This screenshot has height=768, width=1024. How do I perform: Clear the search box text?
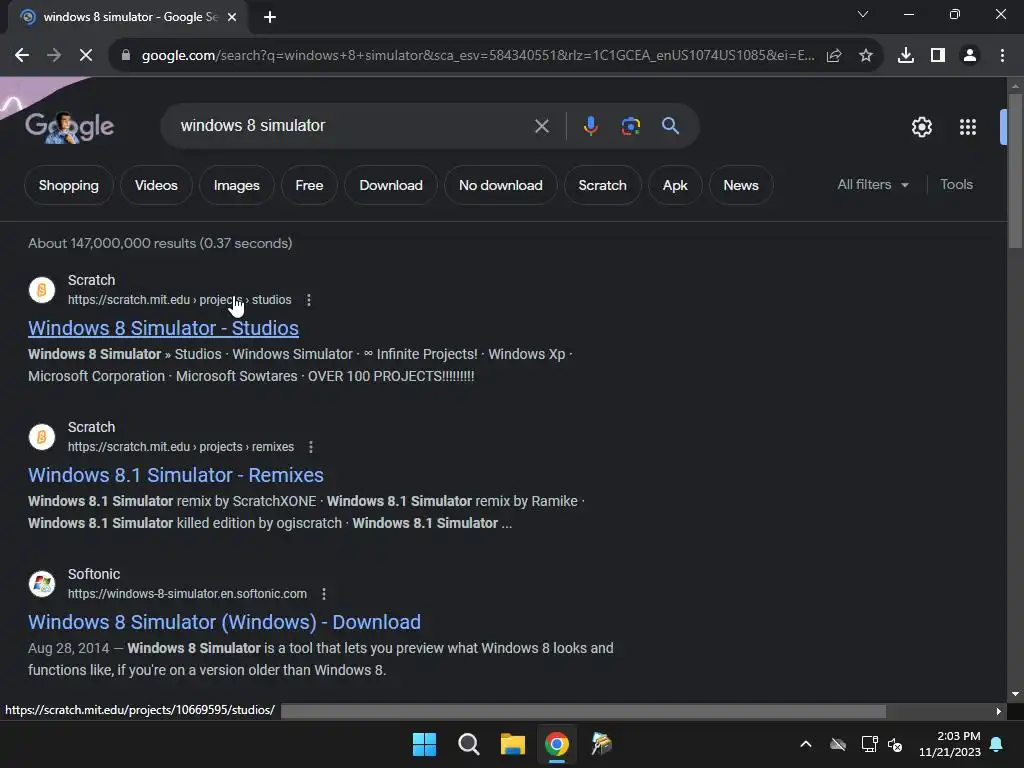541,126
